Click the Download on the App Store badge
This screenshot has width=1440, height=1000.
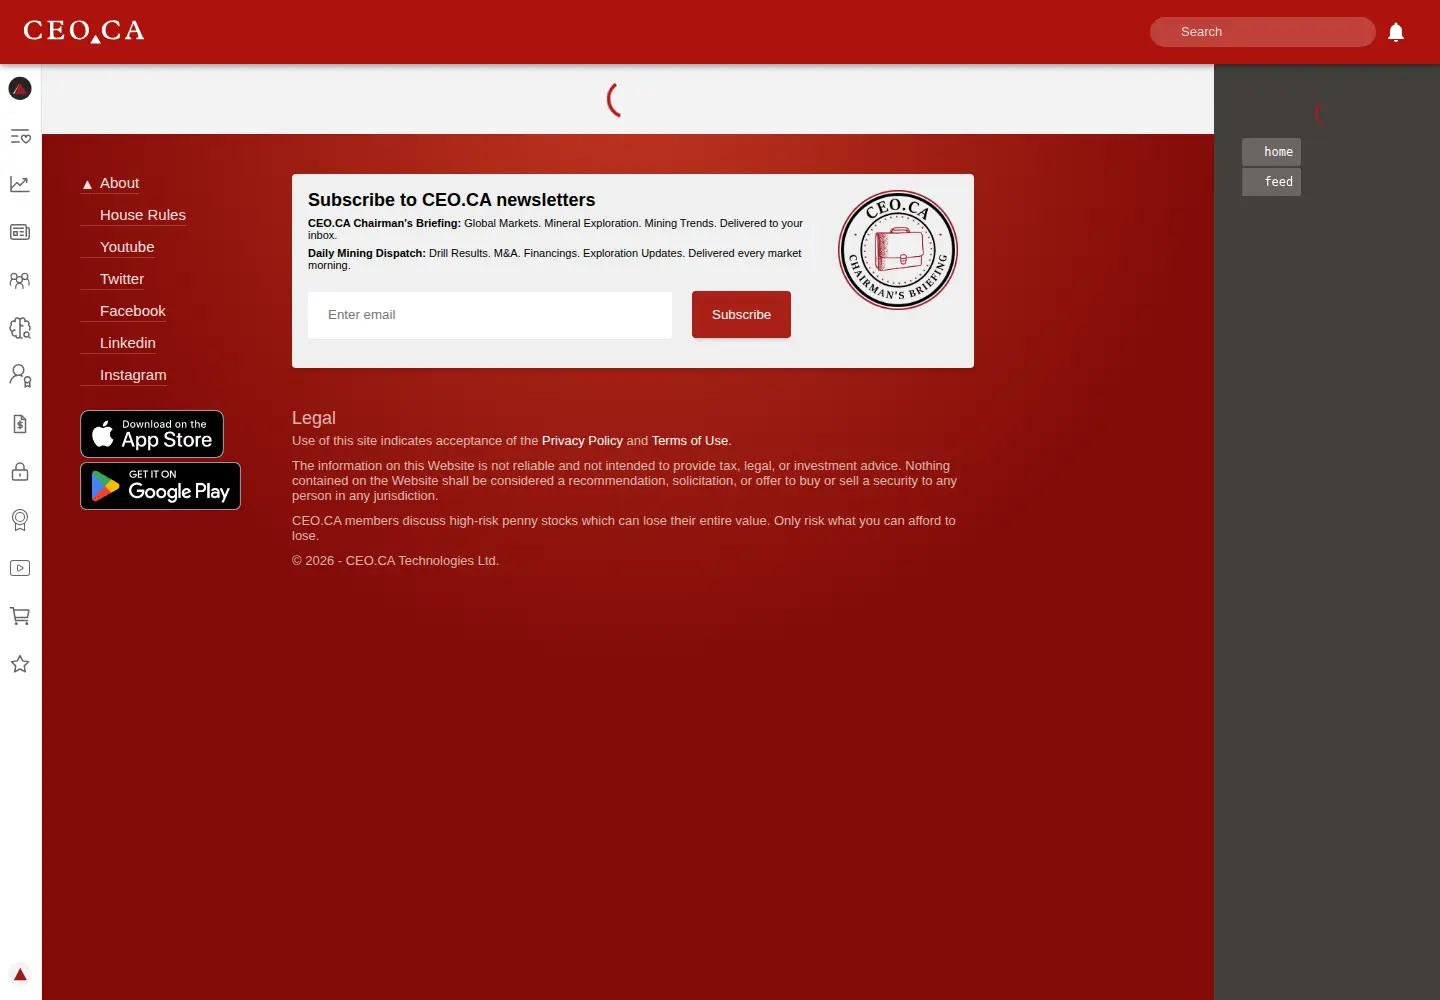152,434
